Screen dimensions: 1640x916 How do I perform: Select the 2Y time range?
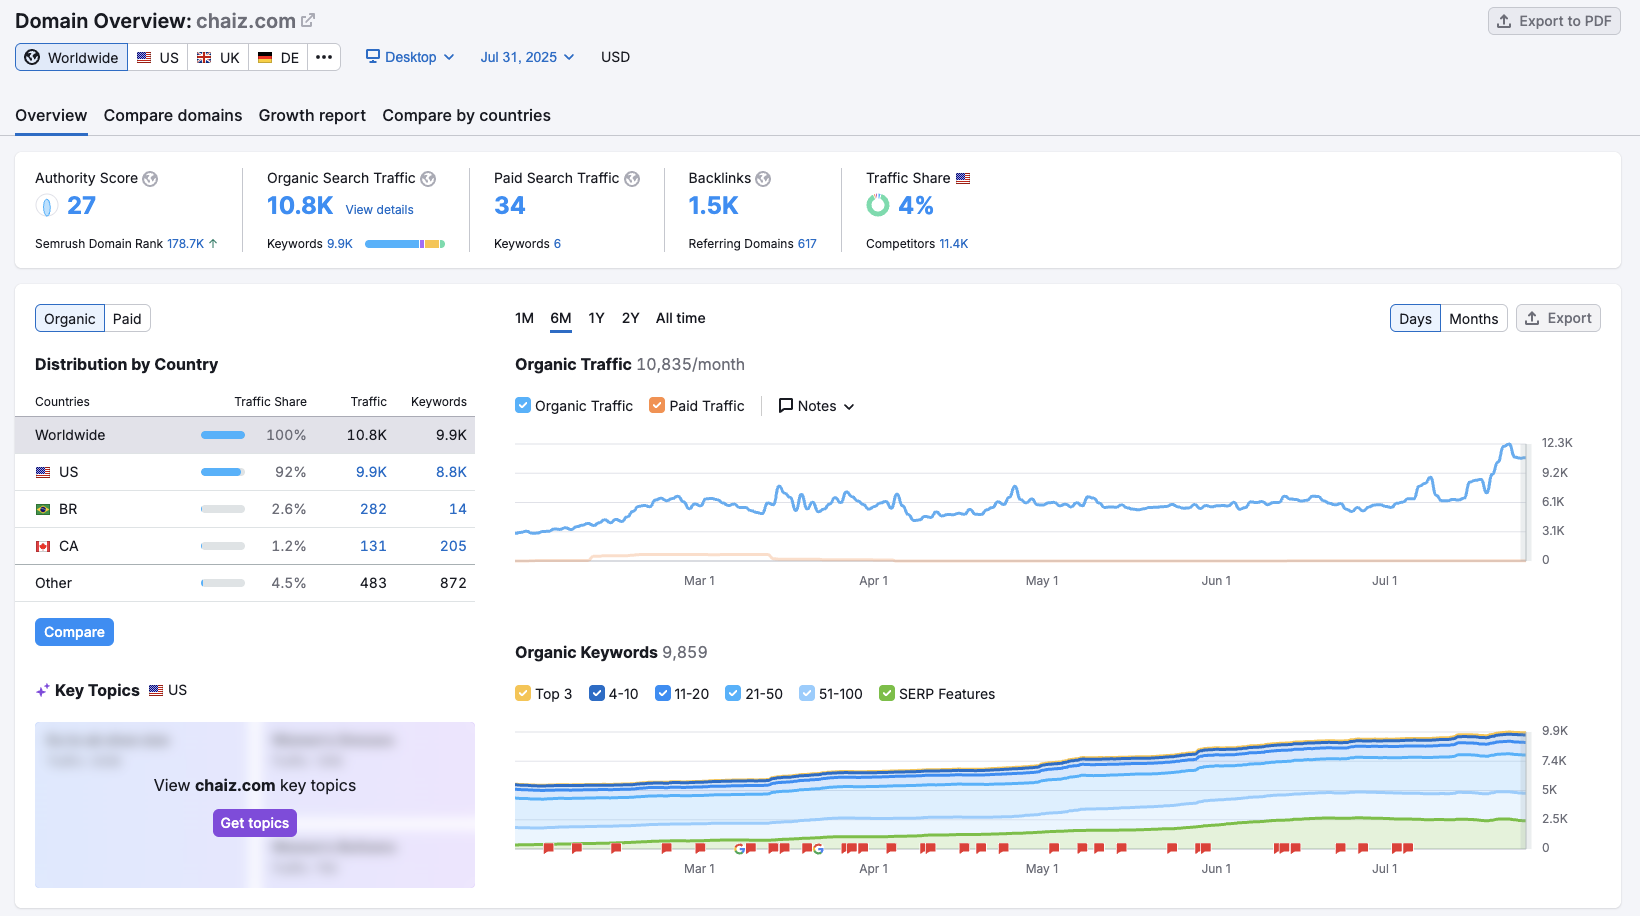[x=630, y=318]
